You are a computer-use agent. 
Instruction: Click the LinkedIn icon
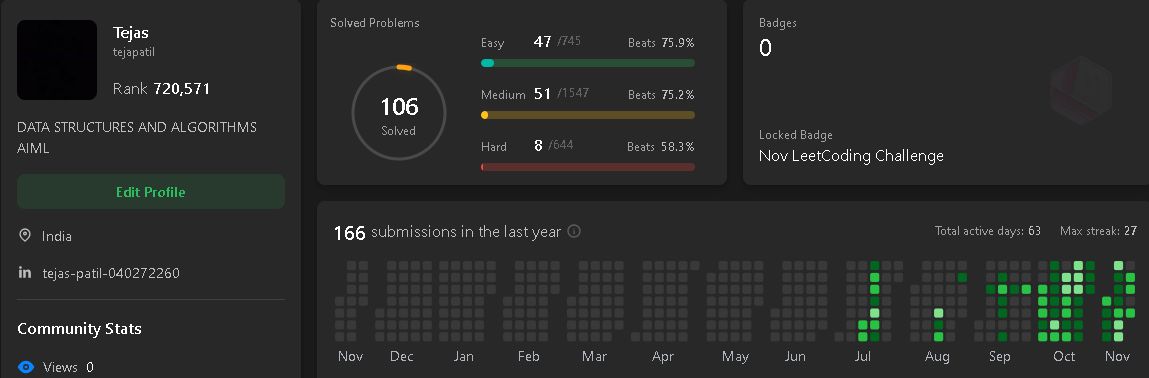click(x=25, y=273)
